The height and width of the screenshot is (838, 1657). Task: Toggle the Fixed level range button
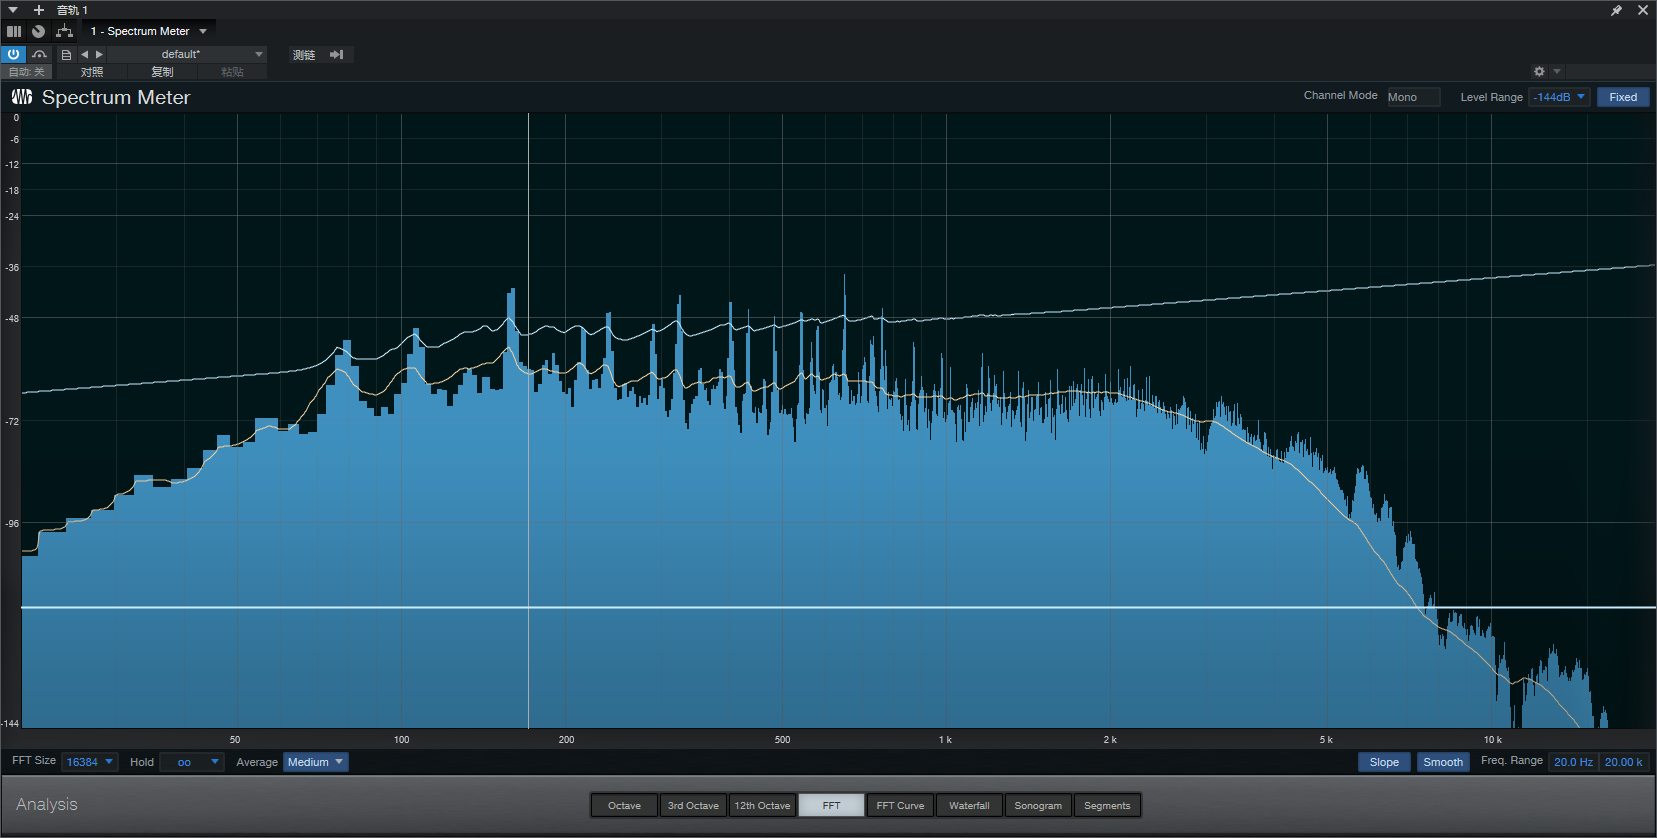[x=1622, y=97]
